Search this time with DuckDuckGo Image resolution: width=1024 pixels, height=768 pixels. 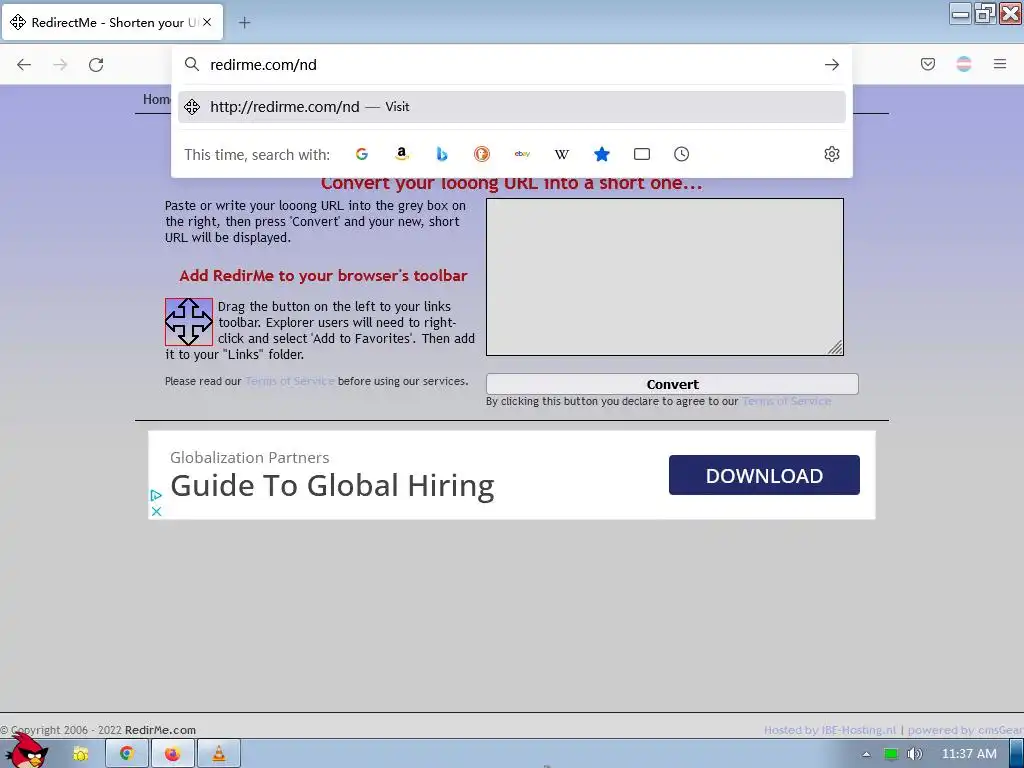tap(482, 154)
